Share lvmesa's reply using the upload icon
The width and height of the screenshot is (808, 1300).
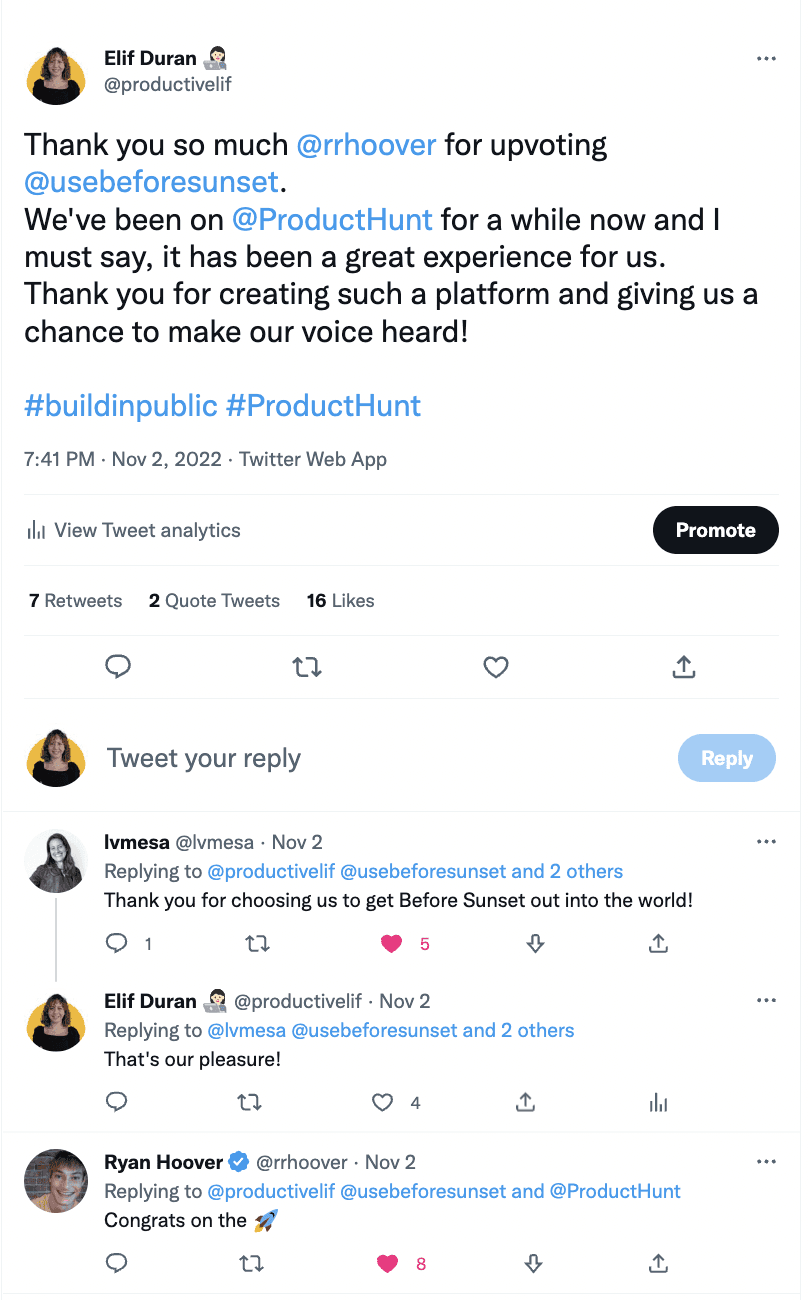point(658,943)
